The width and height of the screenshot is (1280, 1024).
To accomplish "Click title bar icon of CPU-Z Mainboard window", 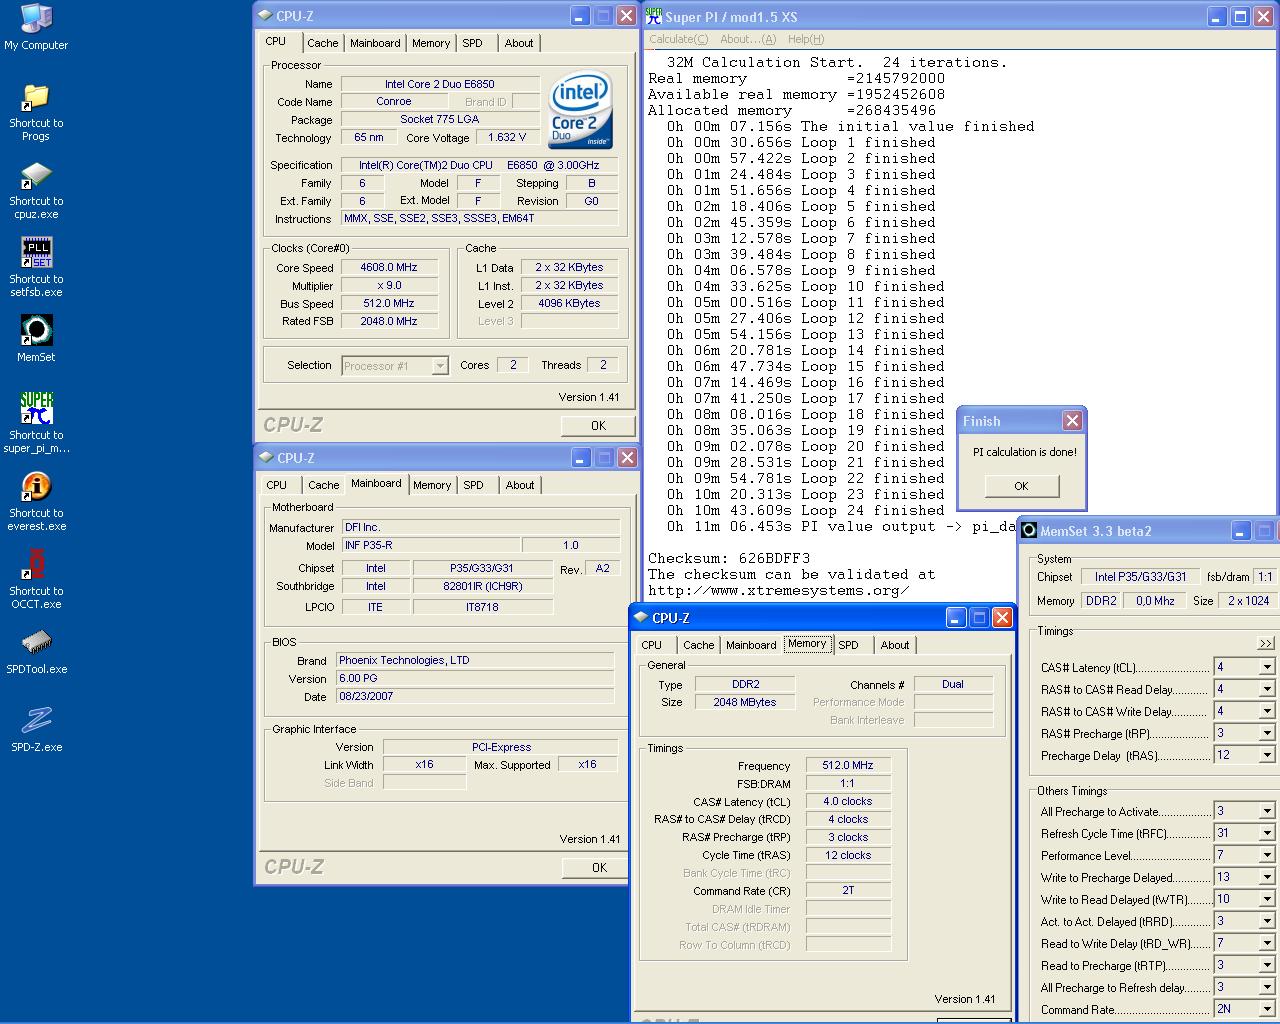I will [x=266, y=457].
